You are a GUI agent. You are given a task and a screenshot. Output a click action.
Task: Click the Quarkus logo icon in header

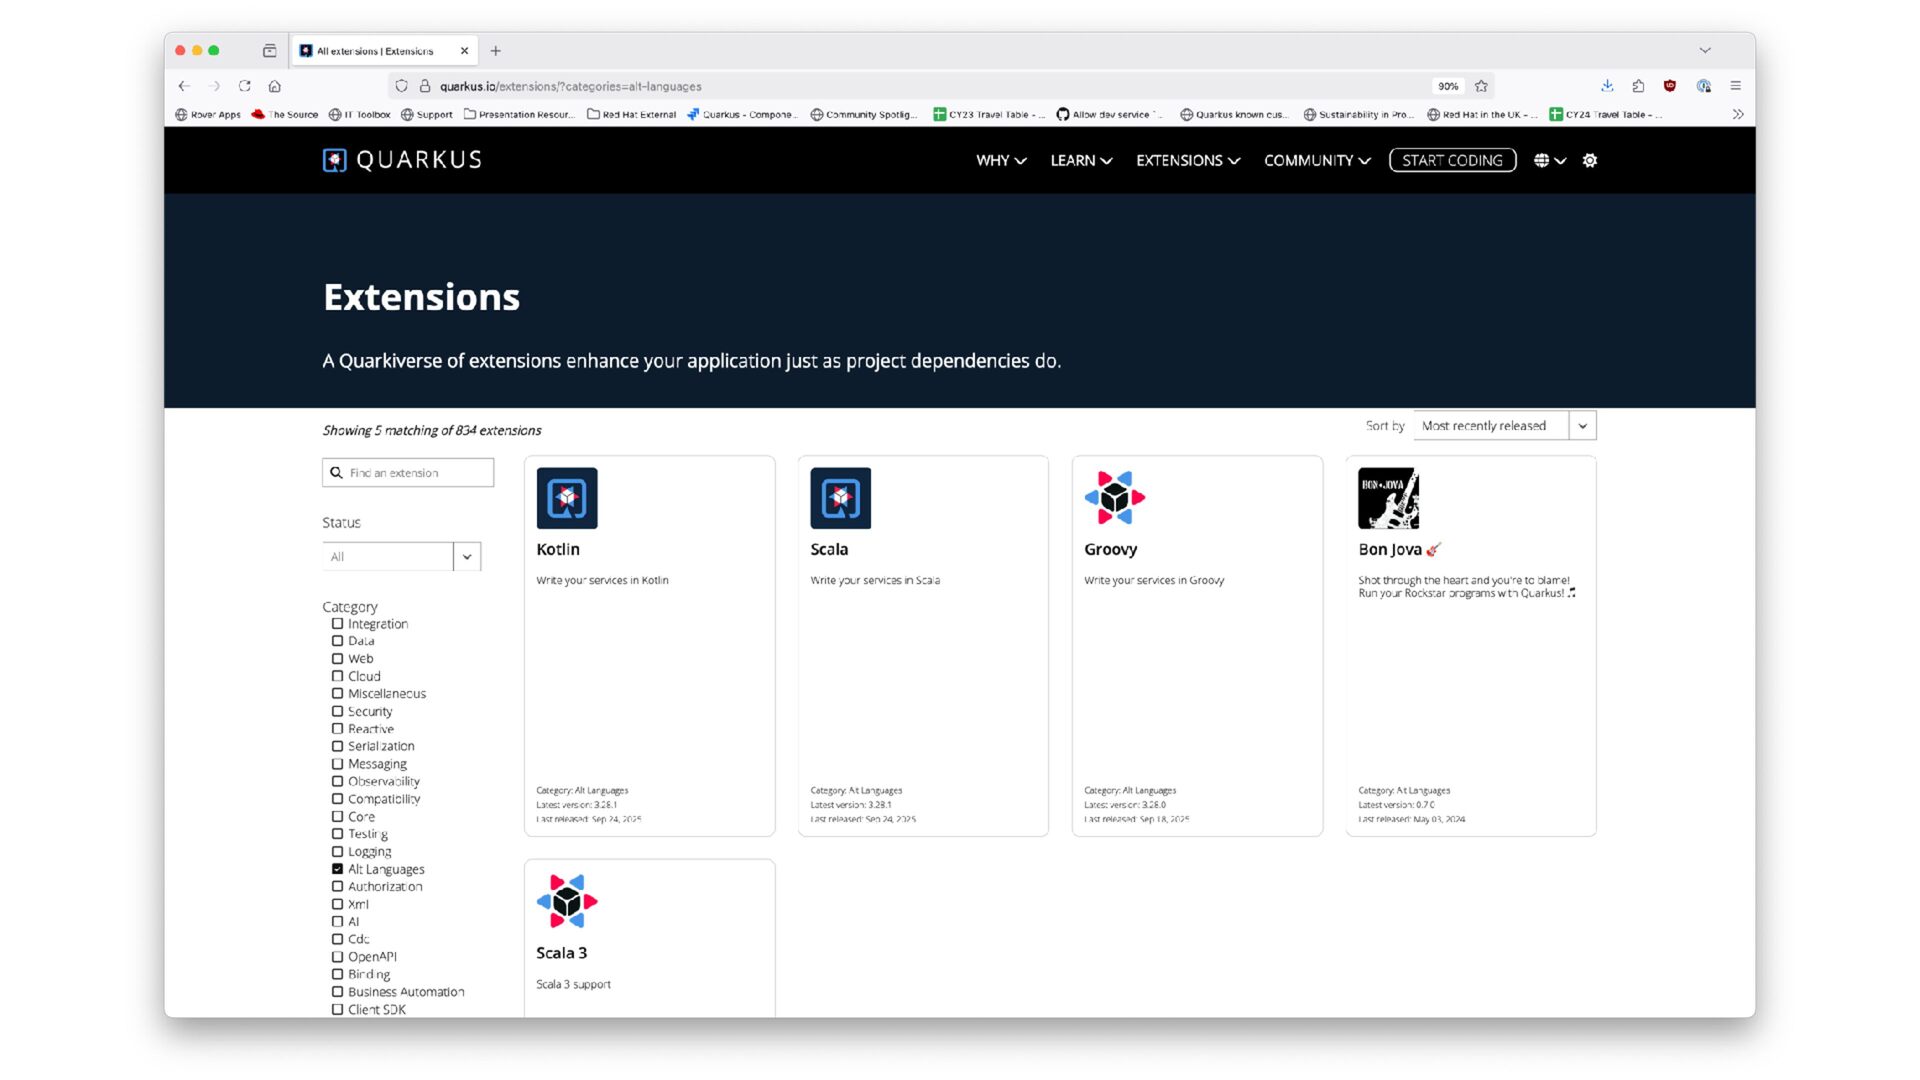pyautogui.click(x=334, y=160)
